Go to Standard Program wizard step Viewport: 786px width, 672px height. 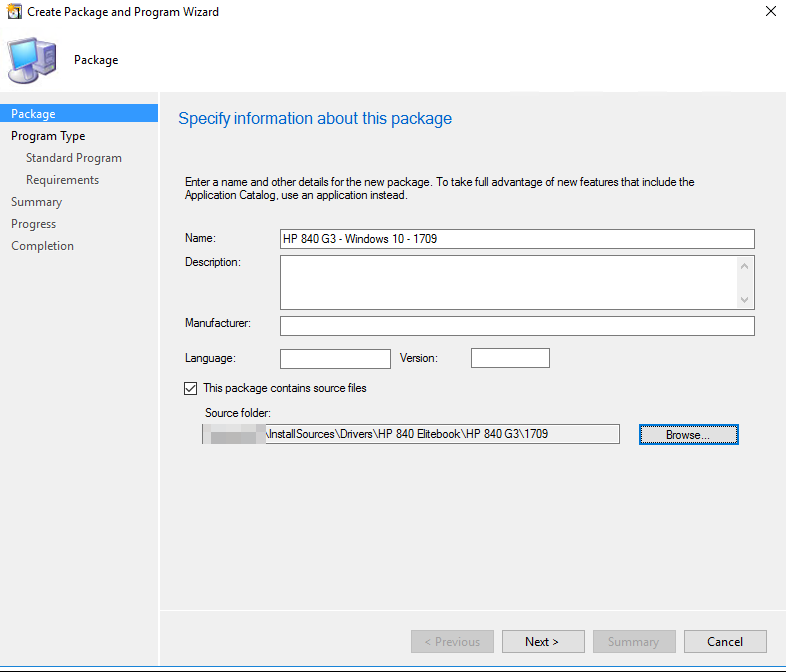(x=74, y=158)
